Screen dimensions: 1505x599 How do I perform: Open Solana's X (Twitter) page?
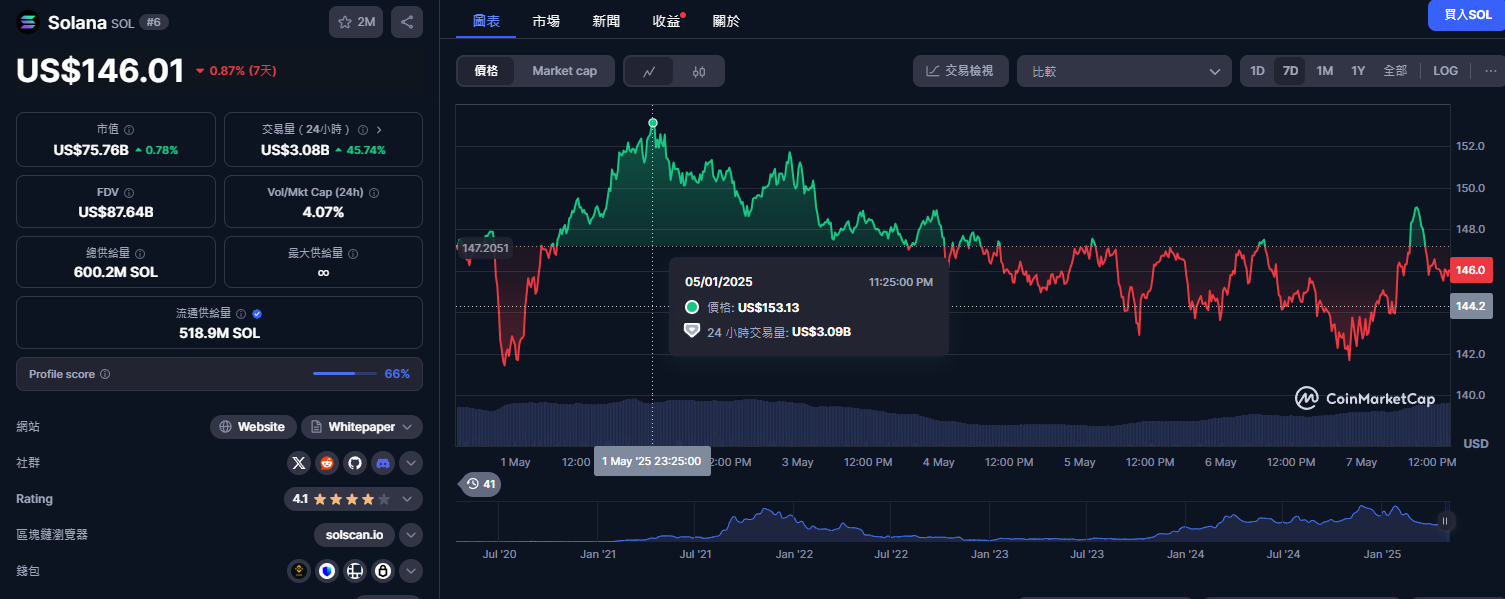tap(299, 463)
